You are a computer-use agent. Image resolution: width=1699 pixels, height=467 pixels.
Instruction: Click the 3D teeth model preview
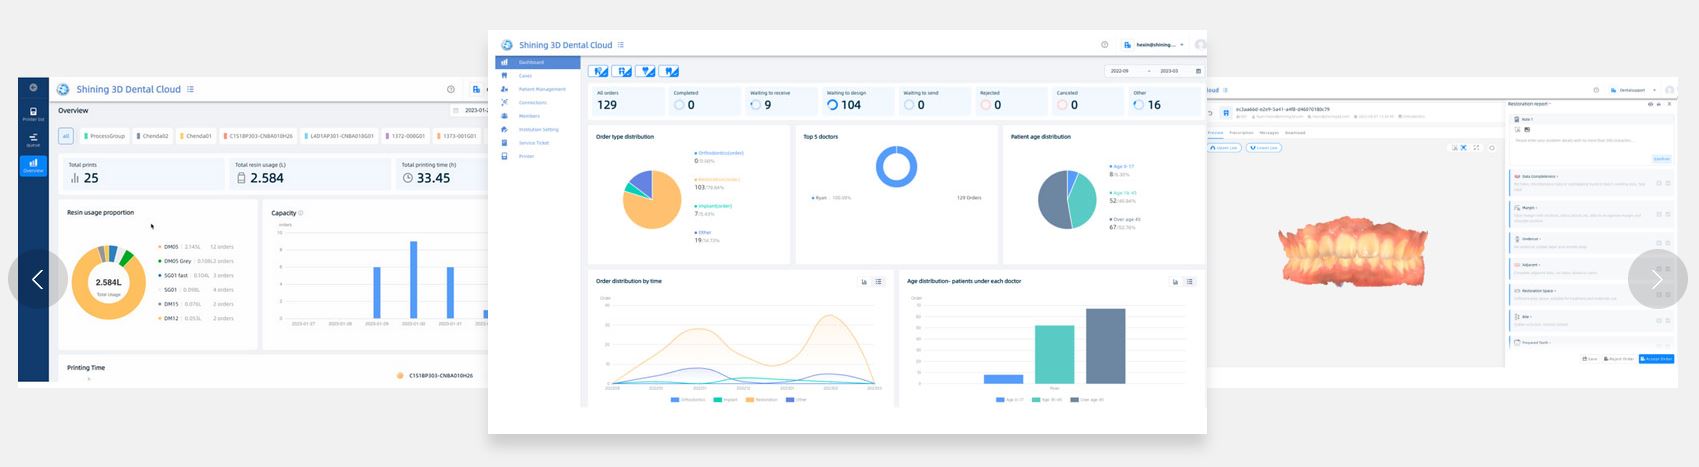1355,252
